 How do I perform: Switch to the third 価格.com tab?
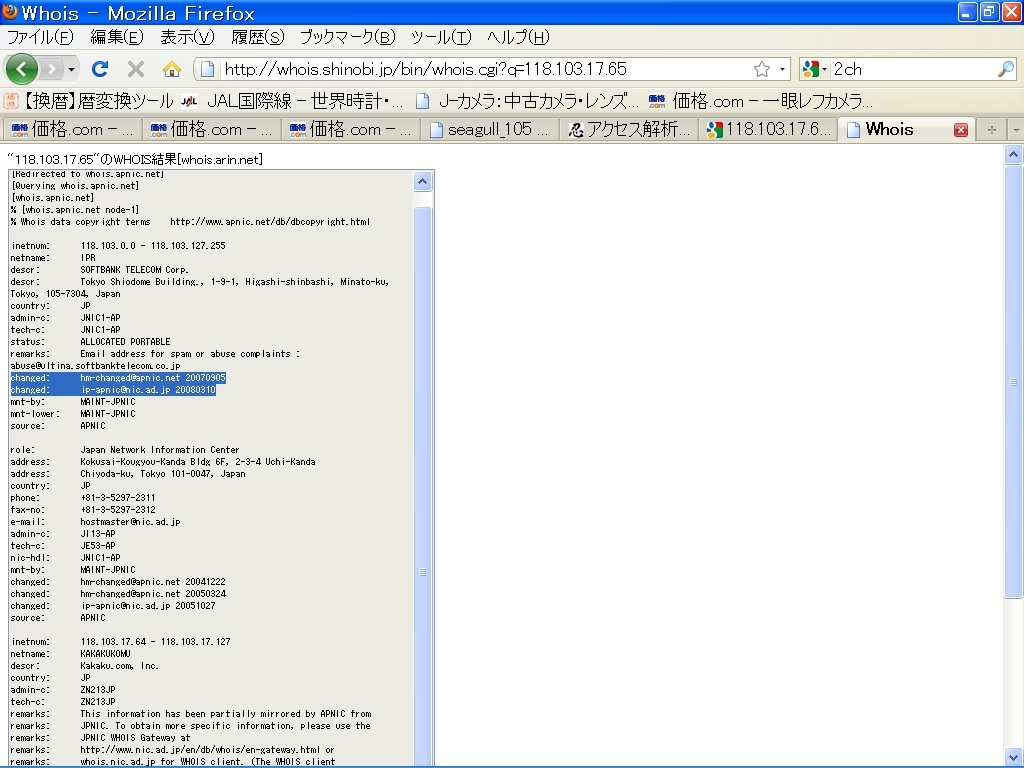pyautogui.click(x=350, y=129)
